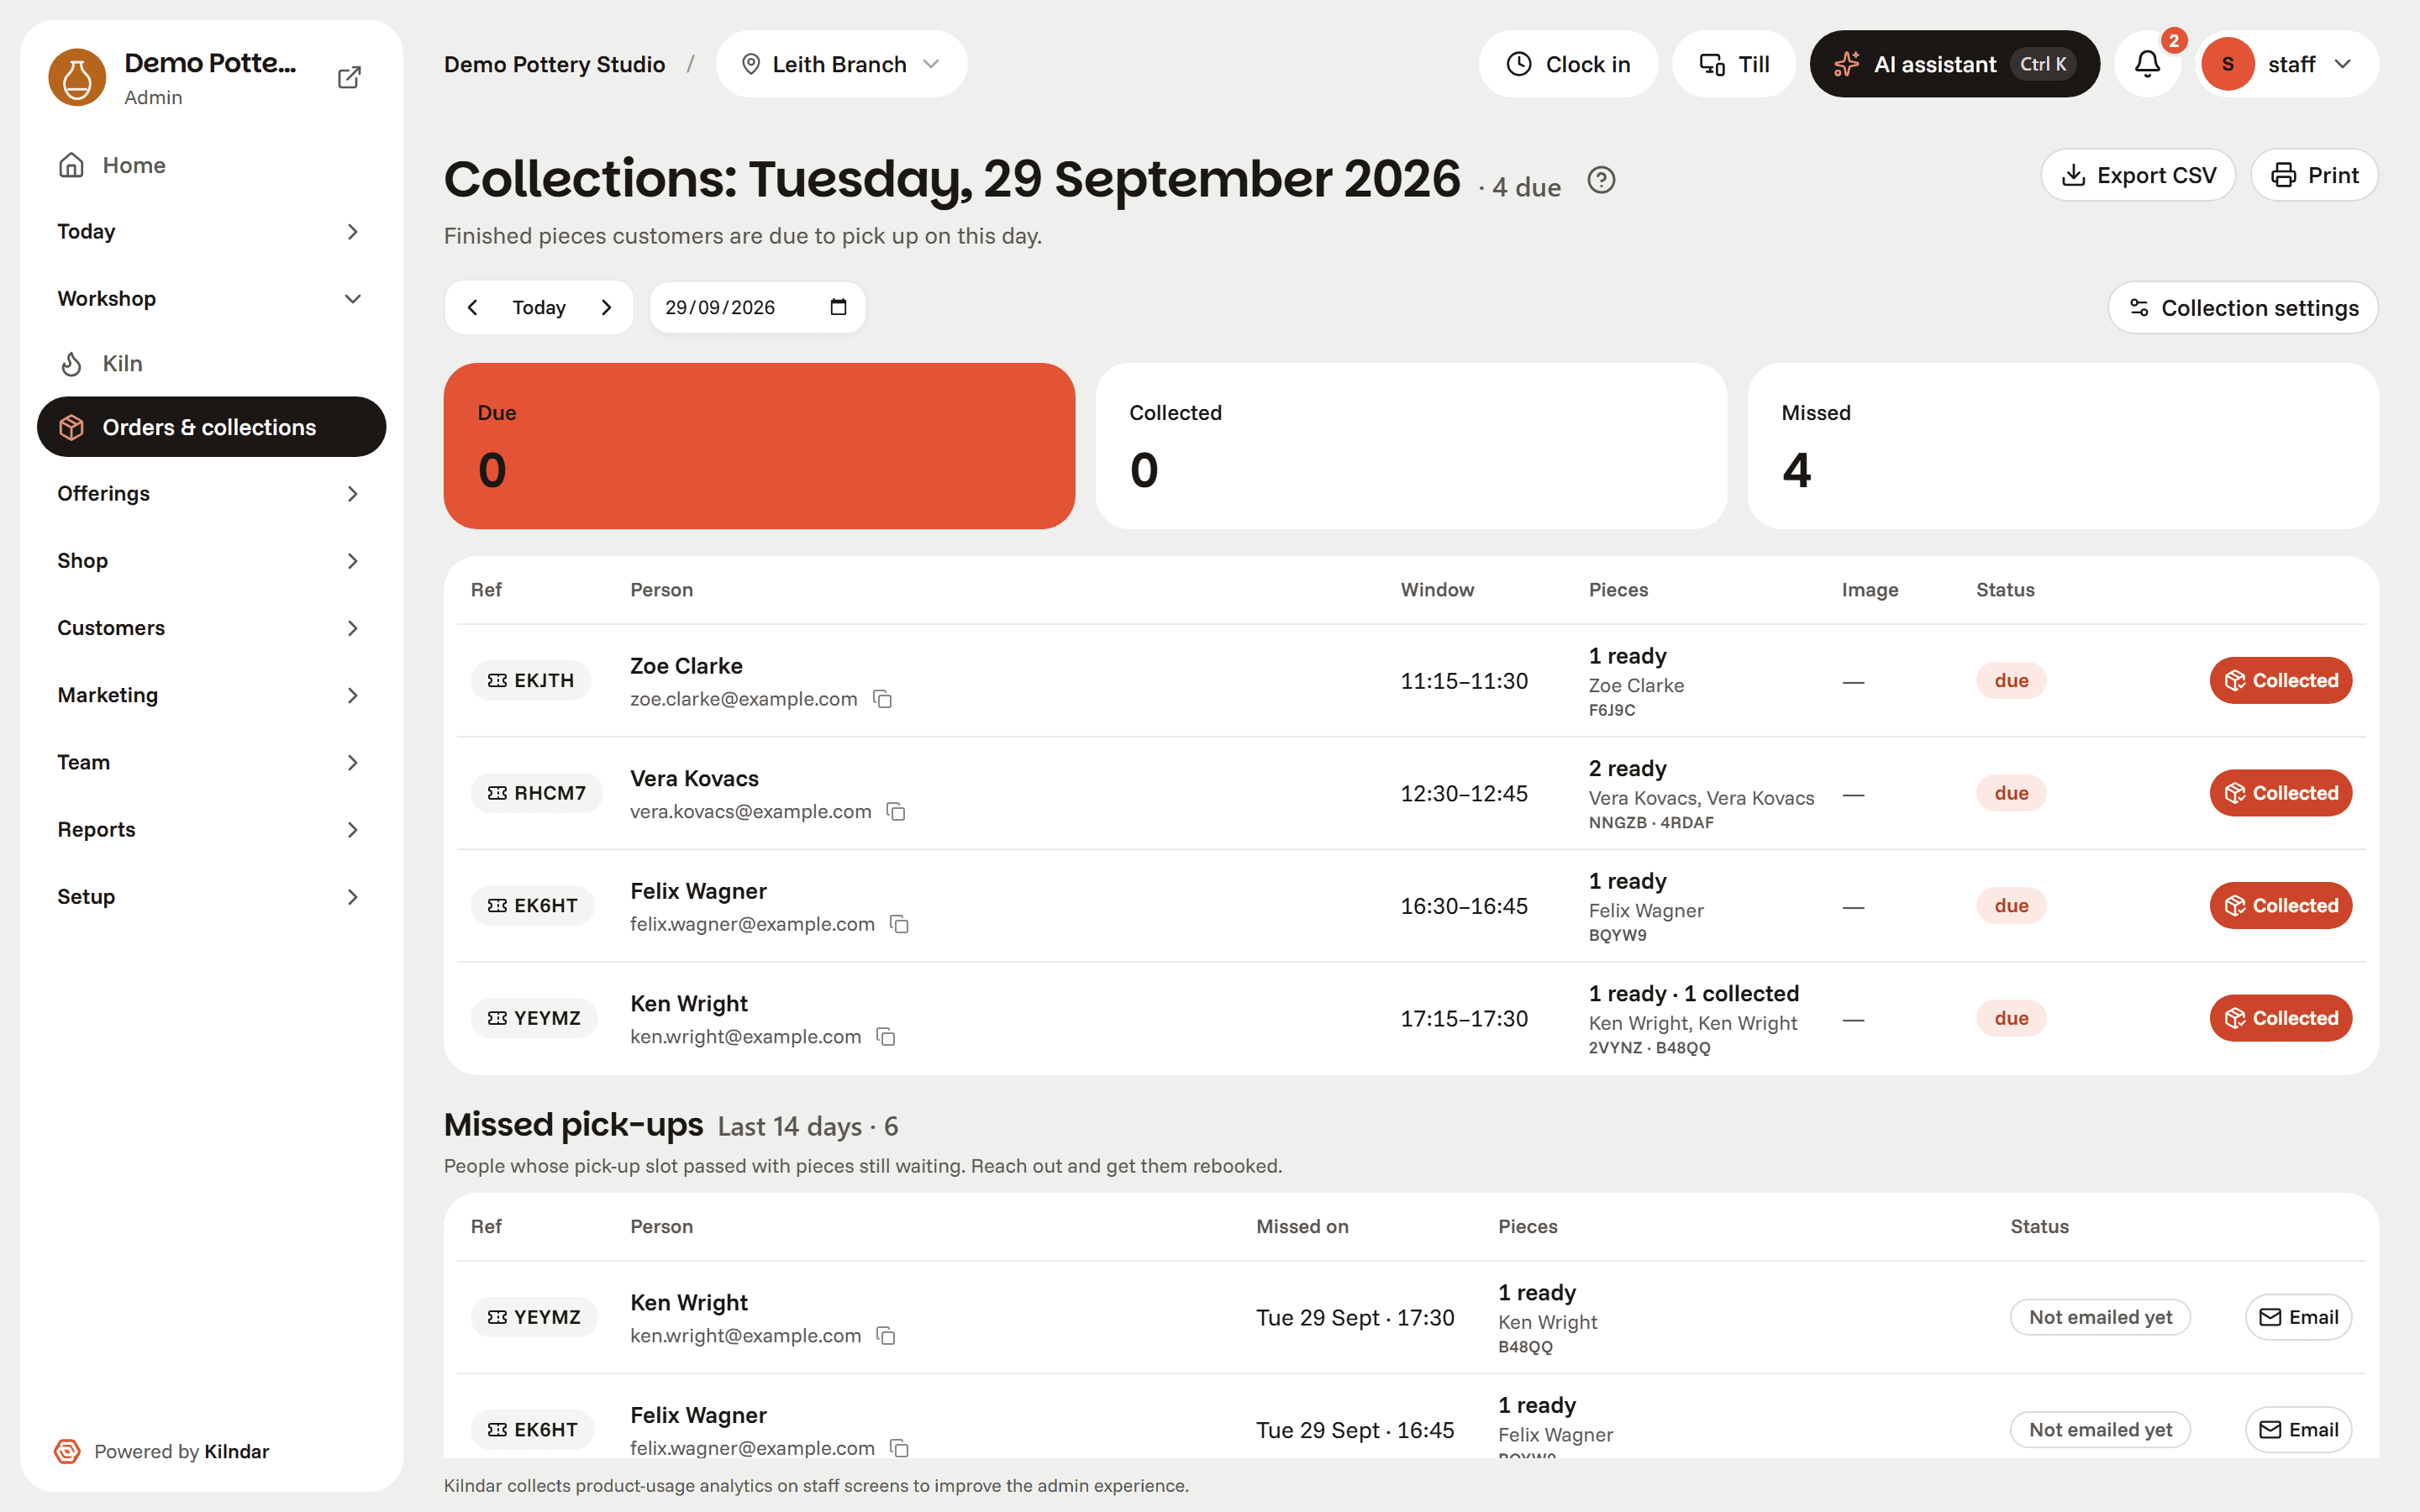Go to previous day arrow
Viewport: 2420px width, 1512px height.
(x=473, y=307)
